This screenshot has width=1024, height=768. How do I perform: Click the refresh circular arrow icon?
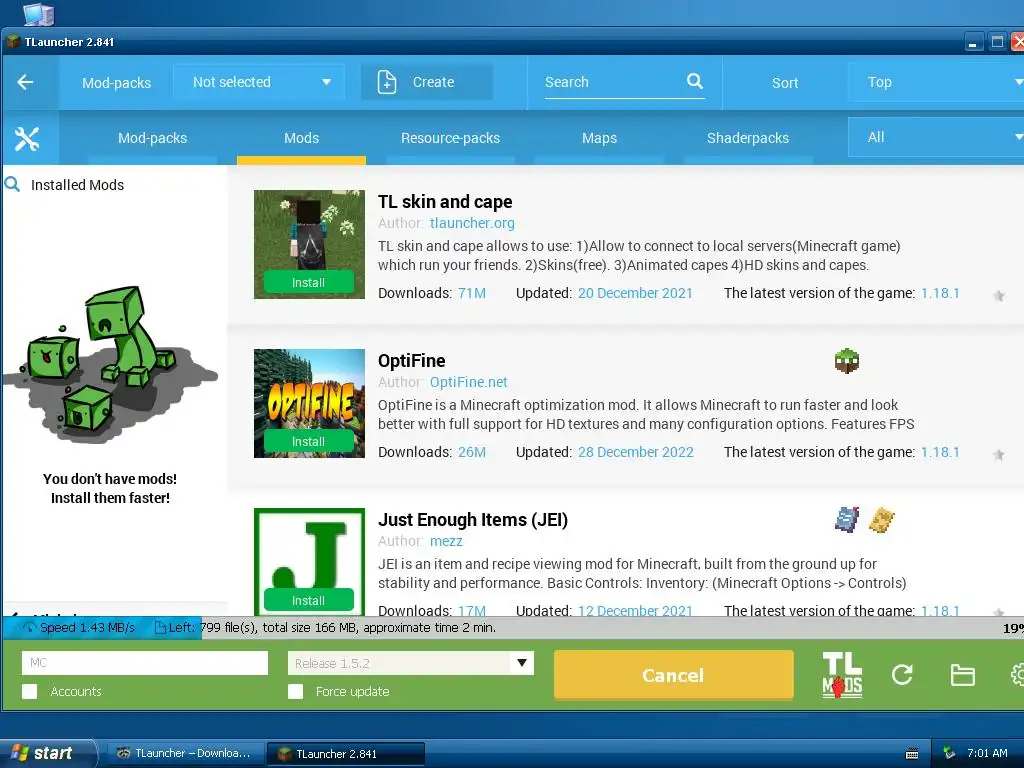tap(902, 675)
